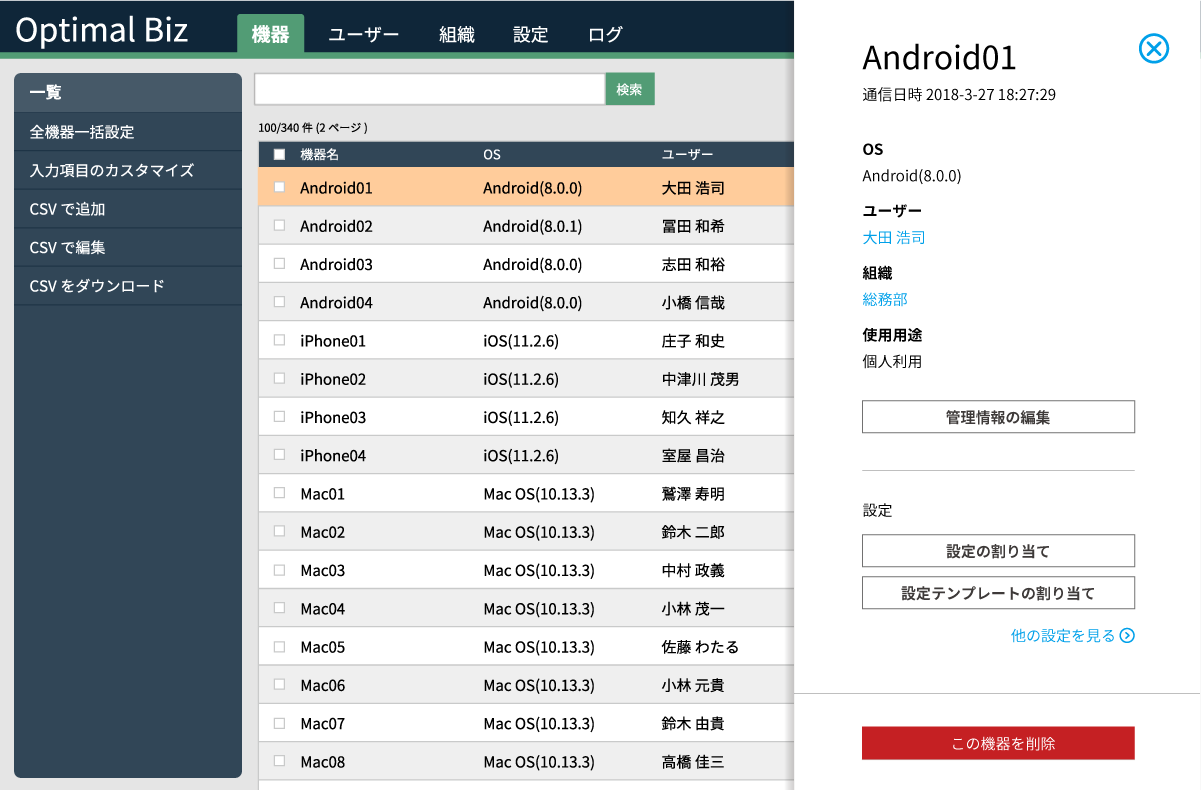Open the 総務部 organization link
The height and width of the screenshot is (793, 1203).
click(x=885, y=300)
